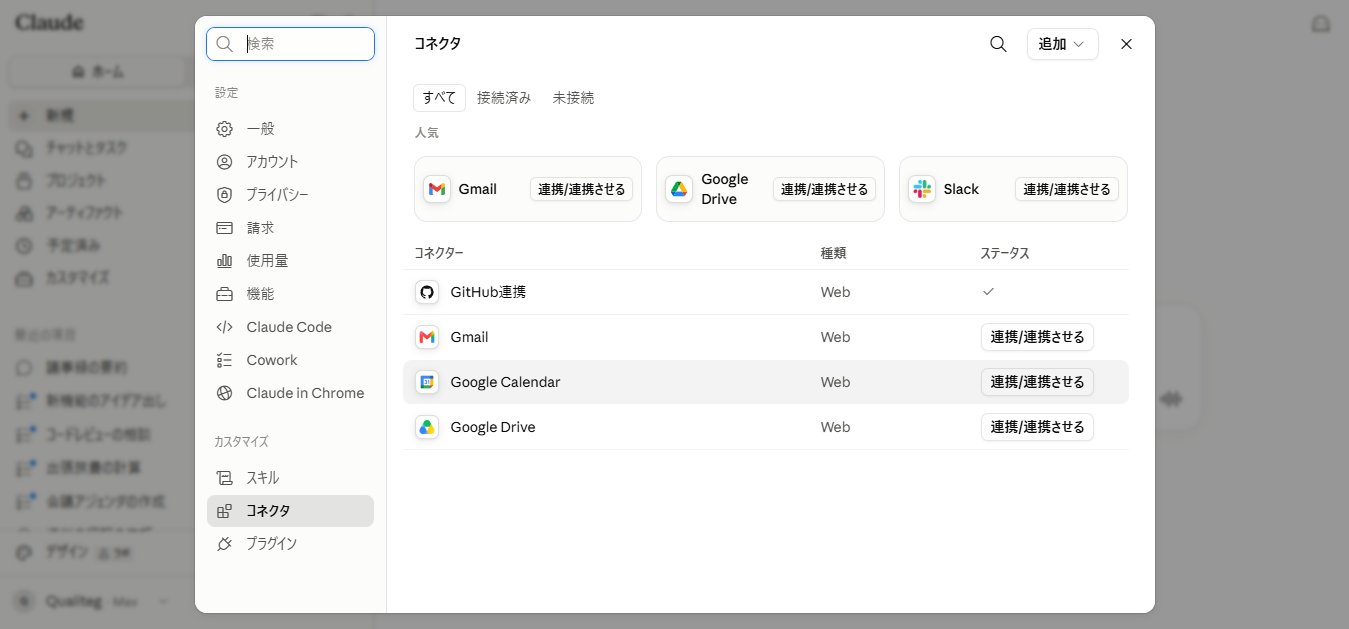Click the コネクター column header
This screenshot has width=1349, height=629.
(x=439, y=253)
